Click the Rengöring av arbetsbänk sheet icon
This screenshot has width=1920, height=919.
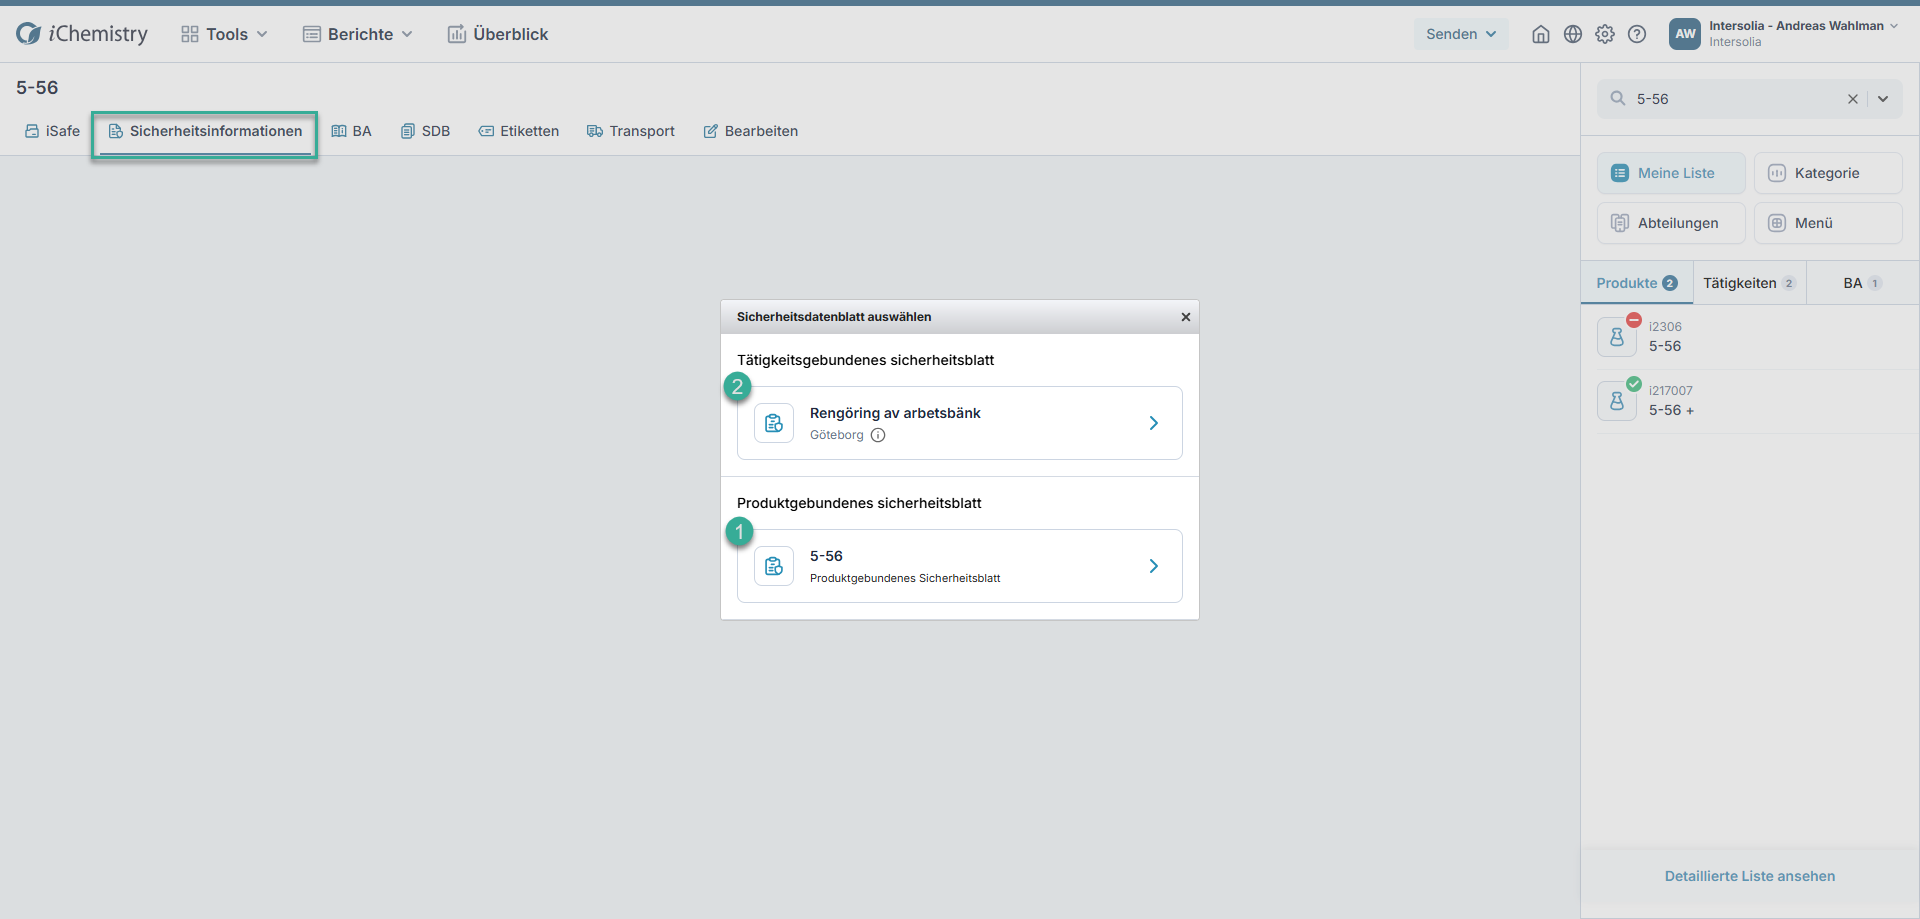coord(774,423)
